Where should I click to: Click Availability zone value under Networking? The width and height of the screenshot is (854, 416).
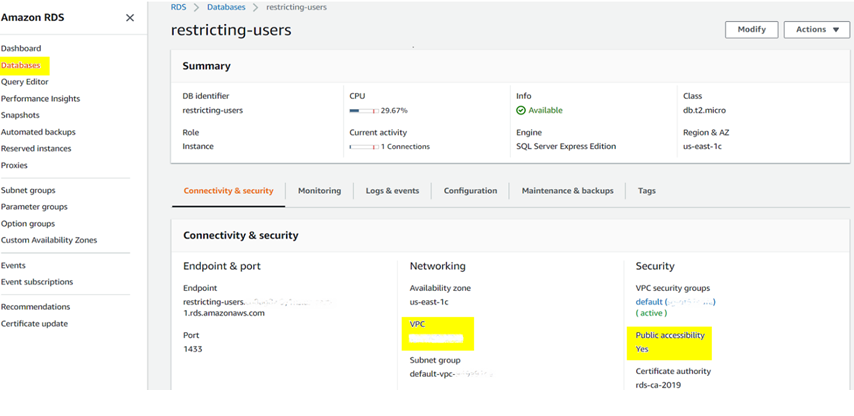(429, 302)
